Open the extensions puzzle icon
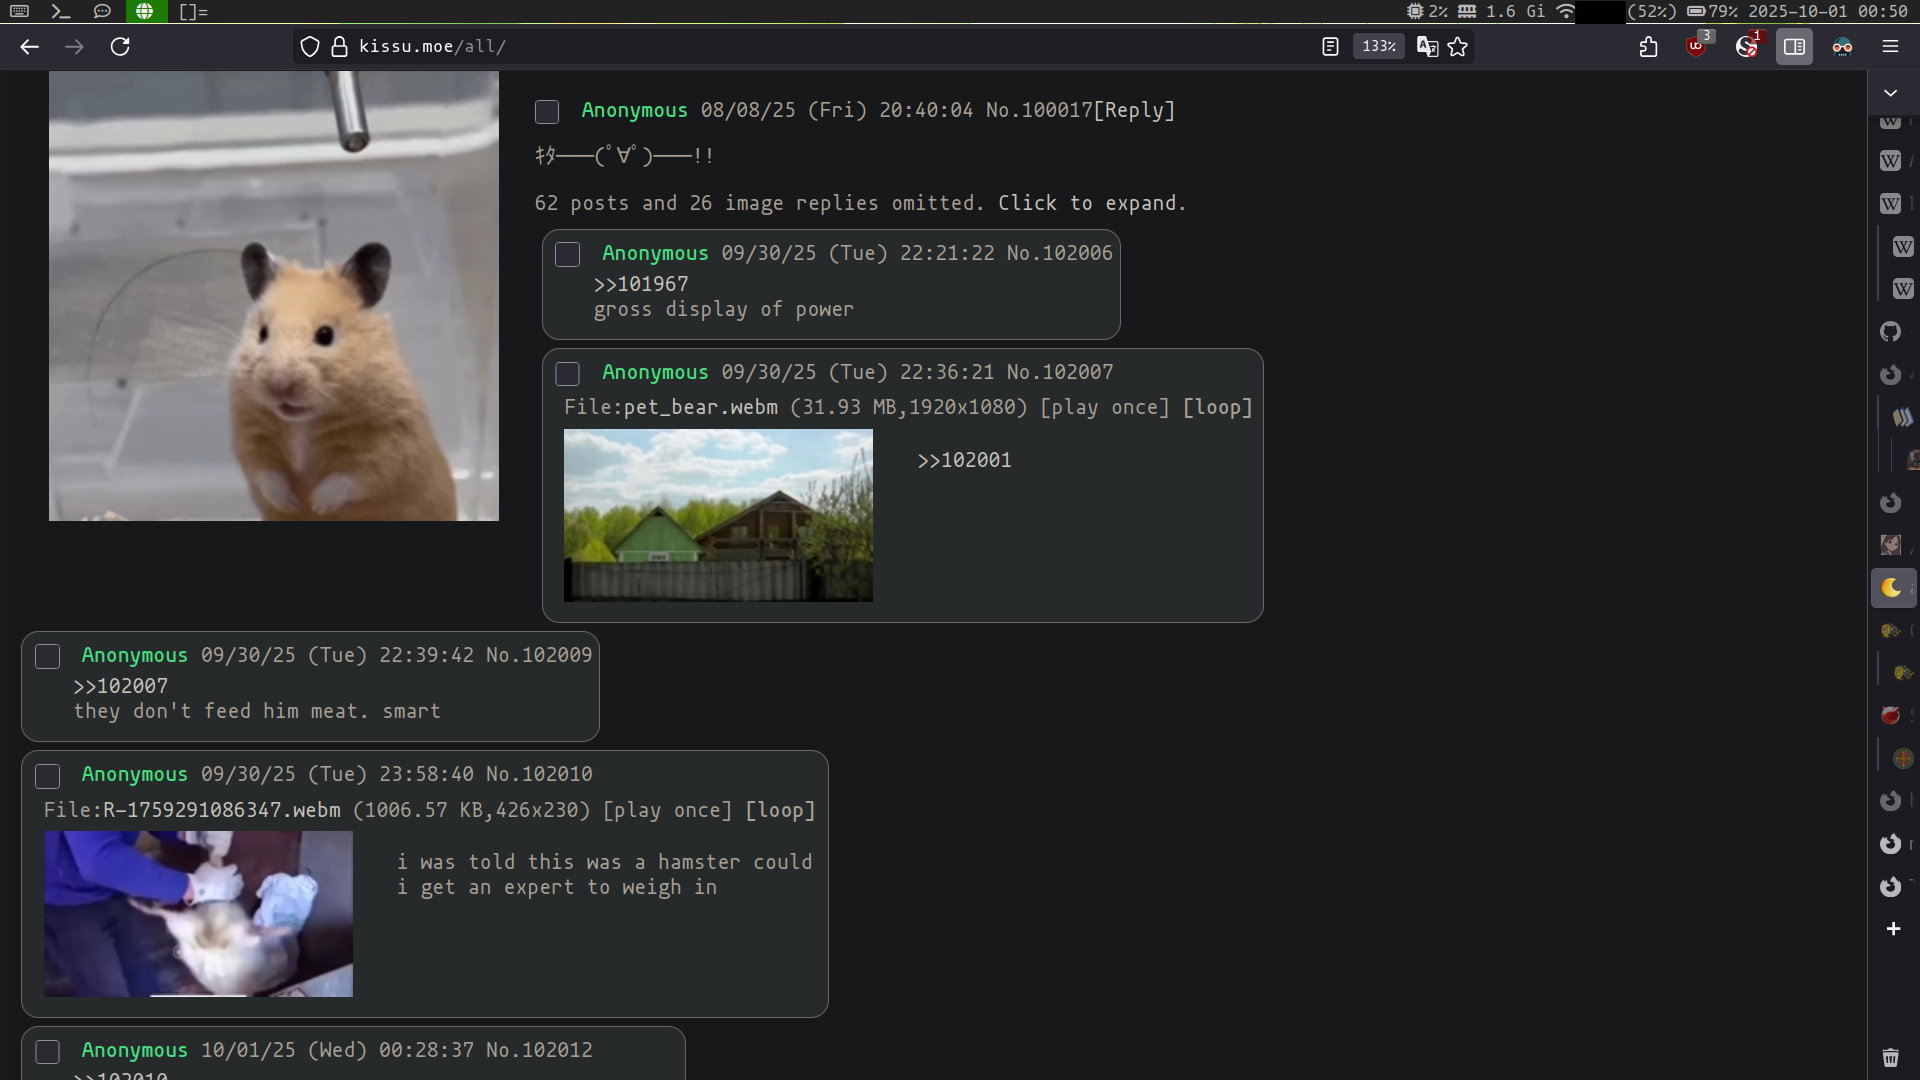1920x1080 pixels. pos(1649,47)
